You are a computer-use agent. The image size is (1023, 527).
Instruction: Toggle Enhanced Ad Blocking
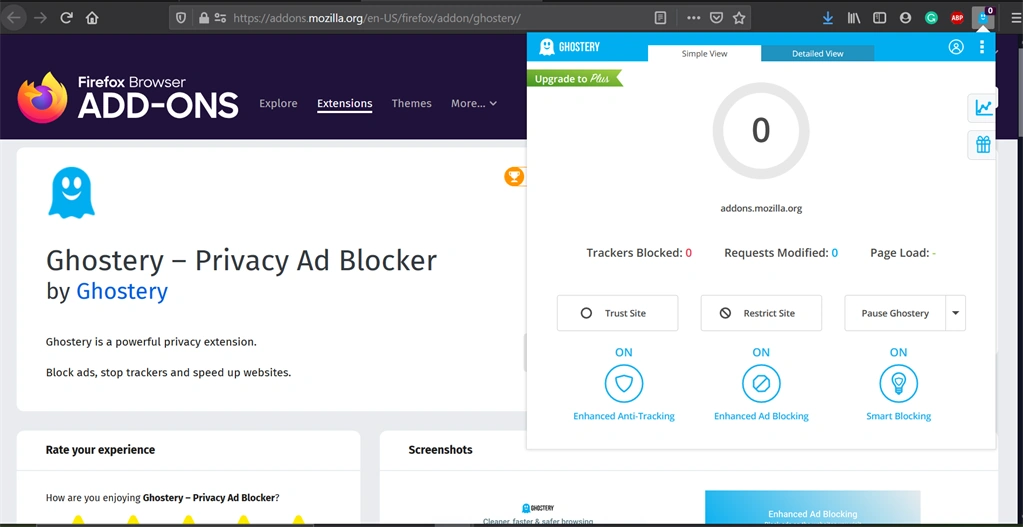(x=761, y=384)
